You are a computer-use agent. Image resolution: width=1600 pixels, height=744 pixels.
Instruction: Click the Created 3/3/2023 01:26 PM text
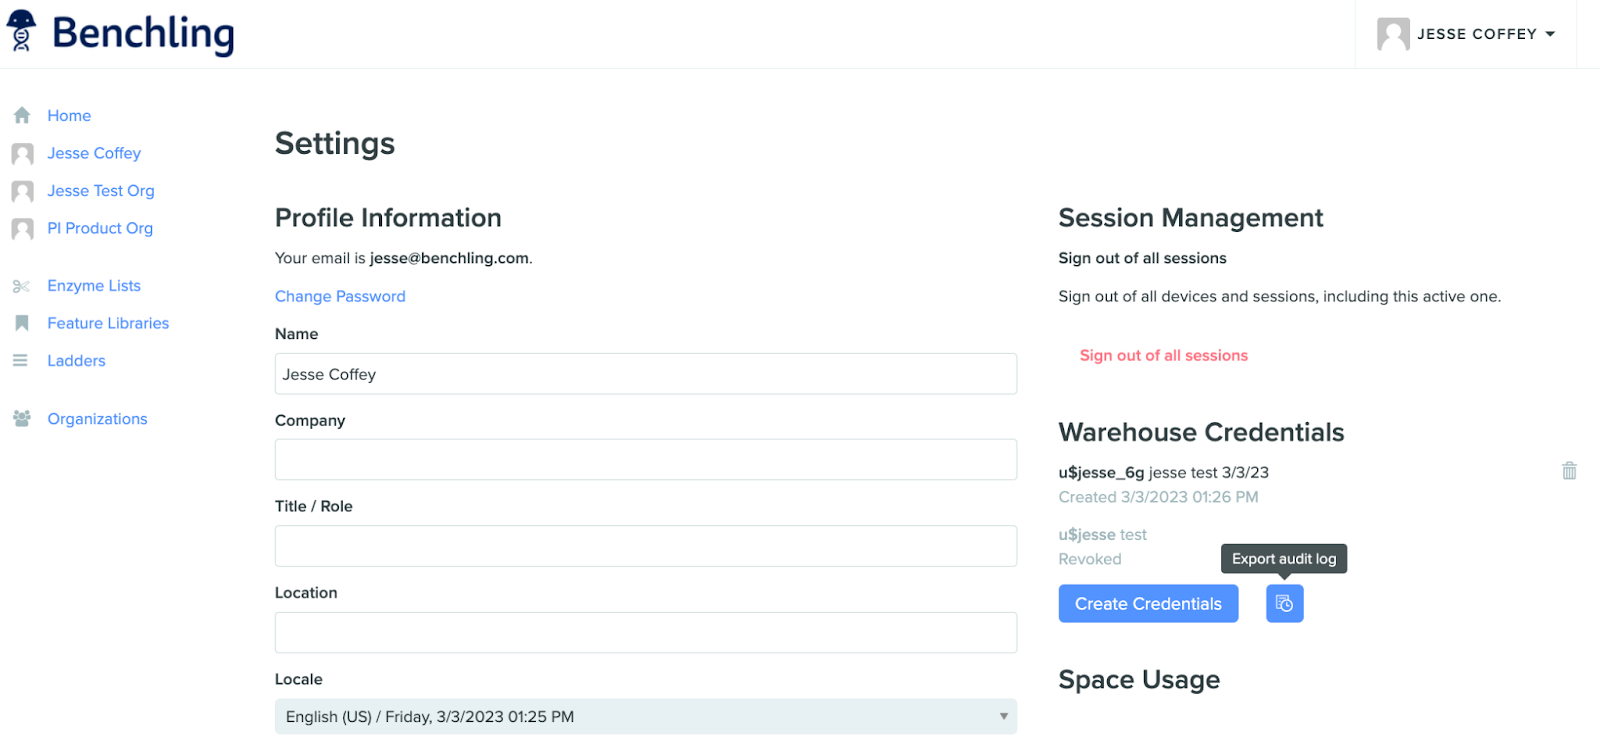click(1159, 497)
